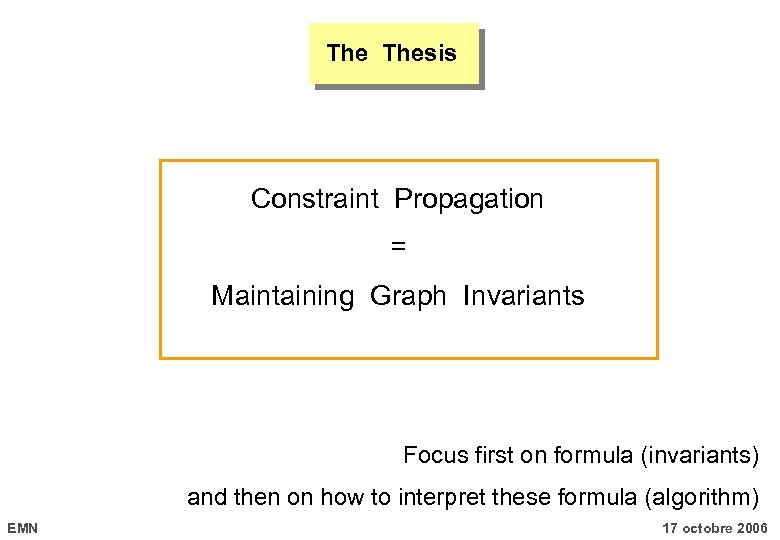This screenshot has width=780, height=540.
Task: Click the word 'Graph'
Action: (408, 296)
